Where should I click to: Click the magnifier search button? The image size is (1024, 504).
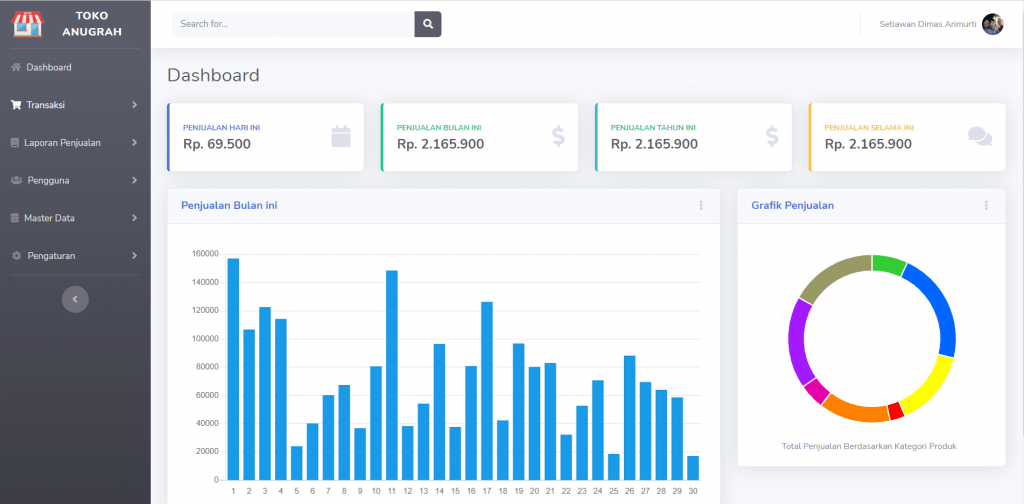click(428, 24)
